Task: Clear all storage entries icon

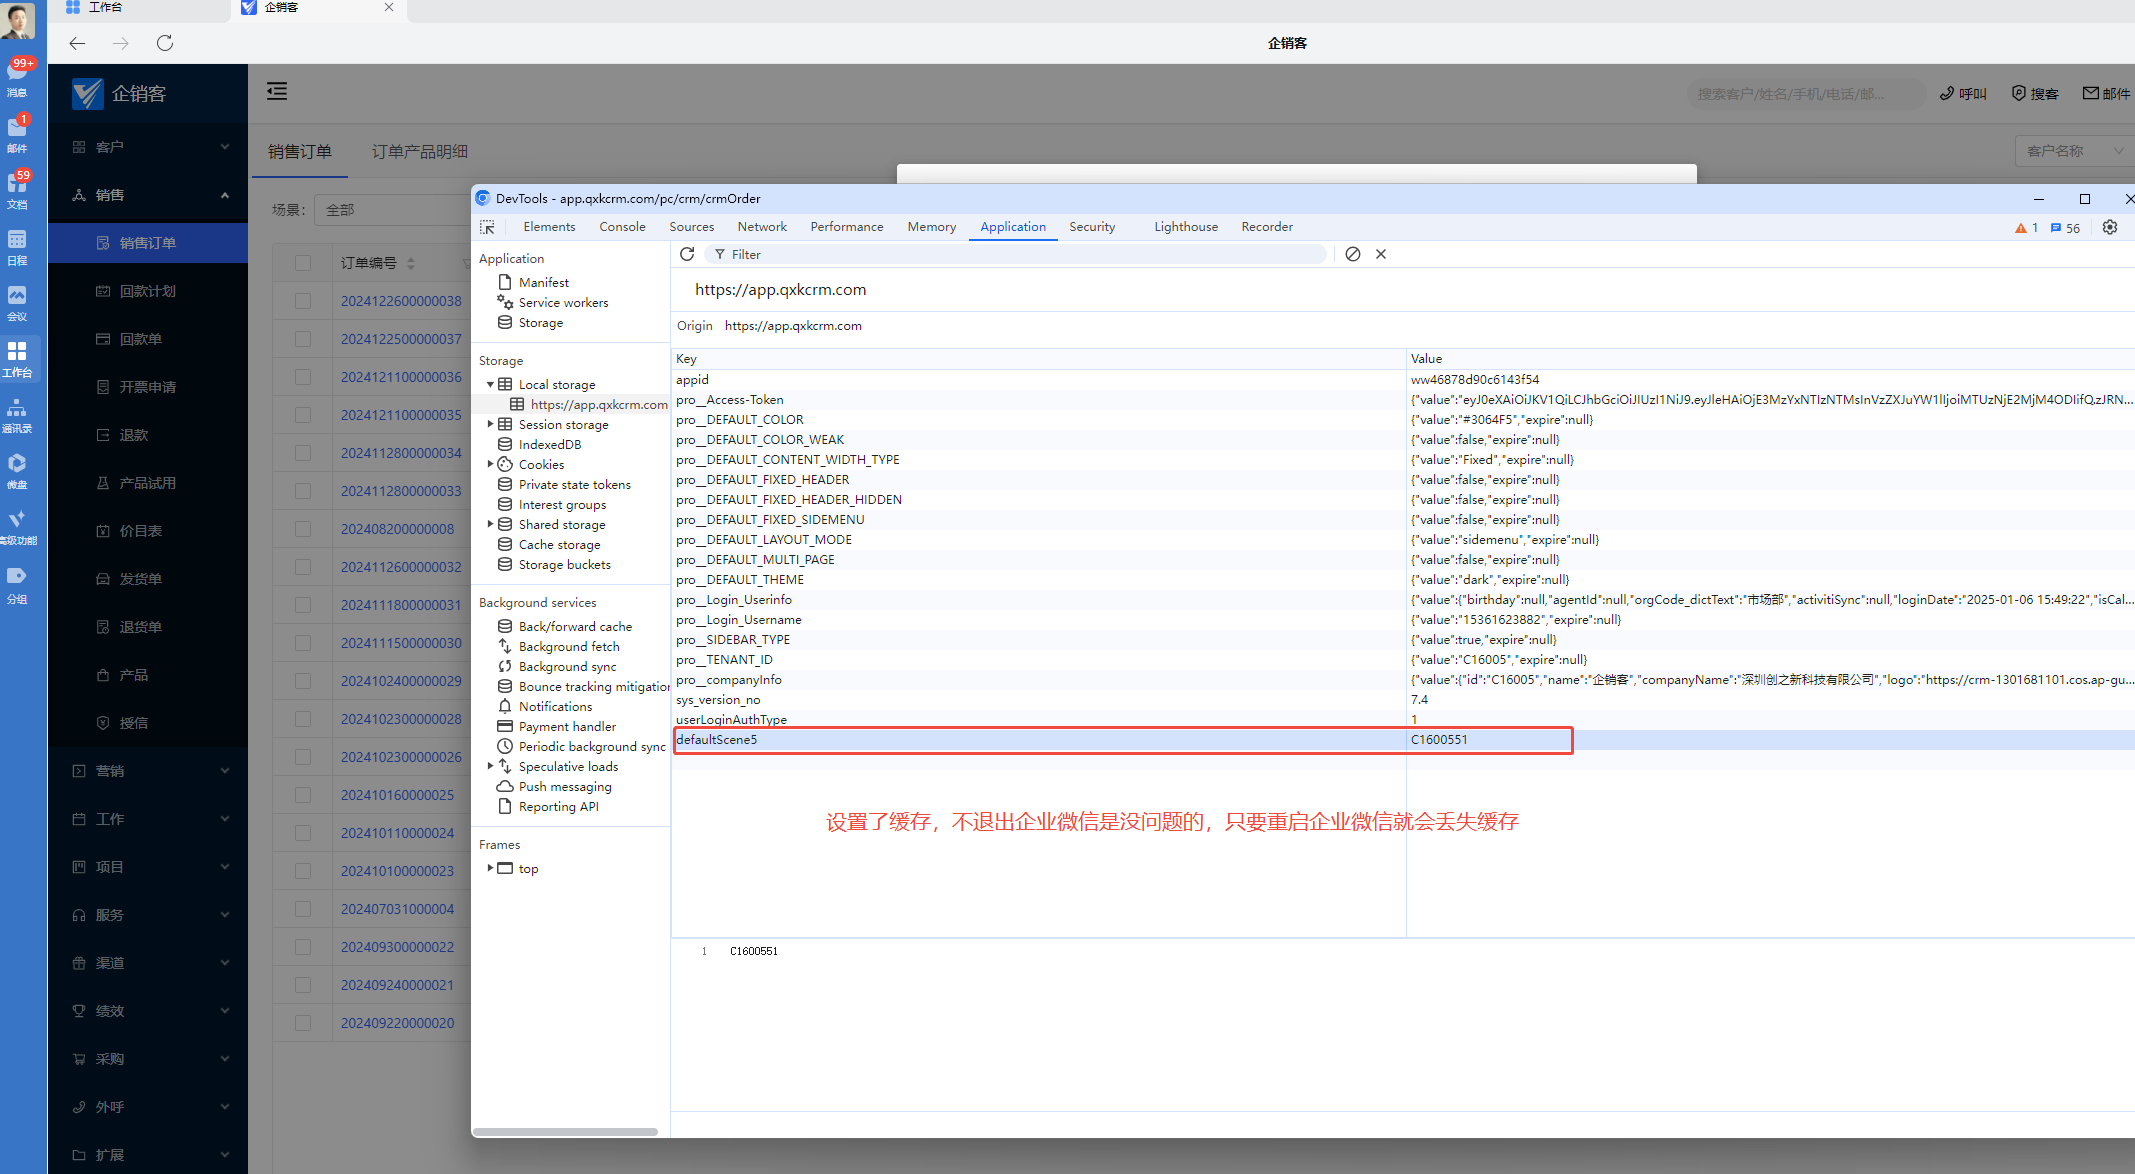Action: [x=1353, y=254]
